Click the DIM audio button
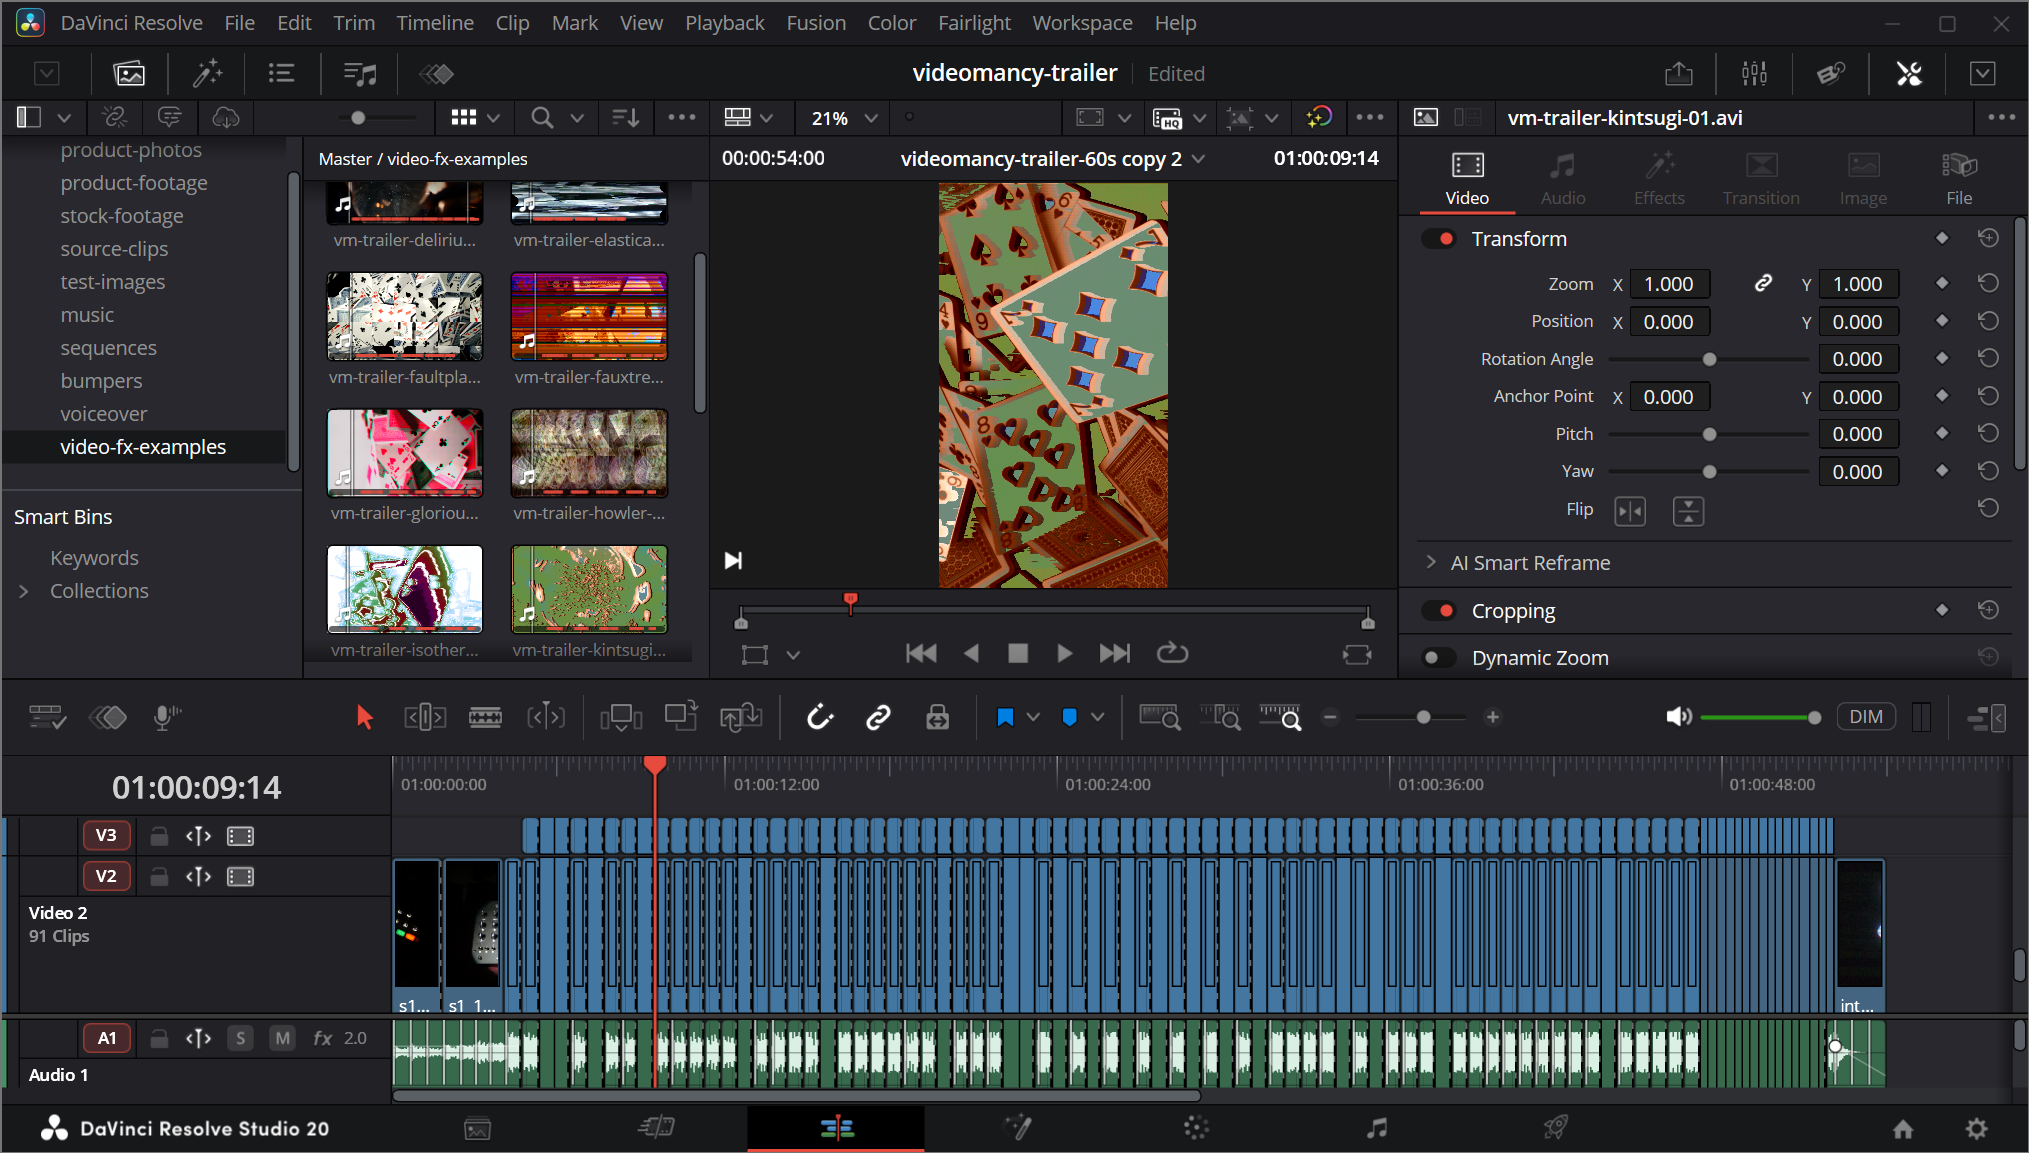The image size is (2029, 1153). [x=1866, y=717]
